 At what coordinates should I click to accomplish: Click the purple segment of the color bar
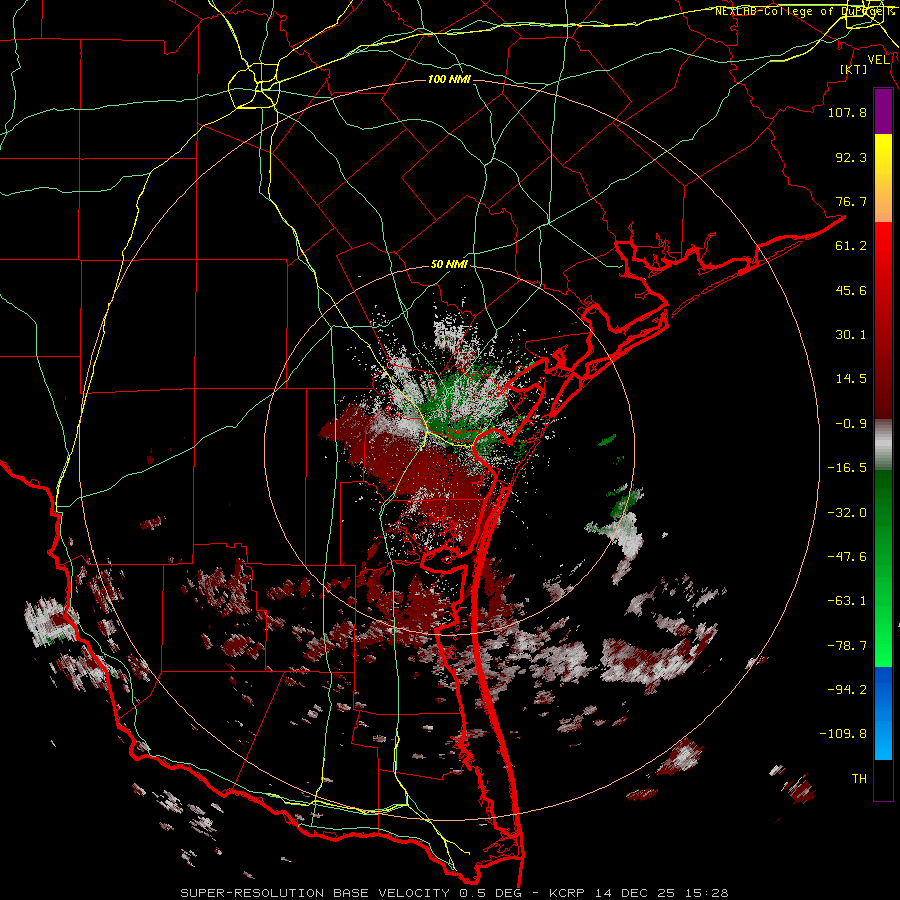pos(883,111)
